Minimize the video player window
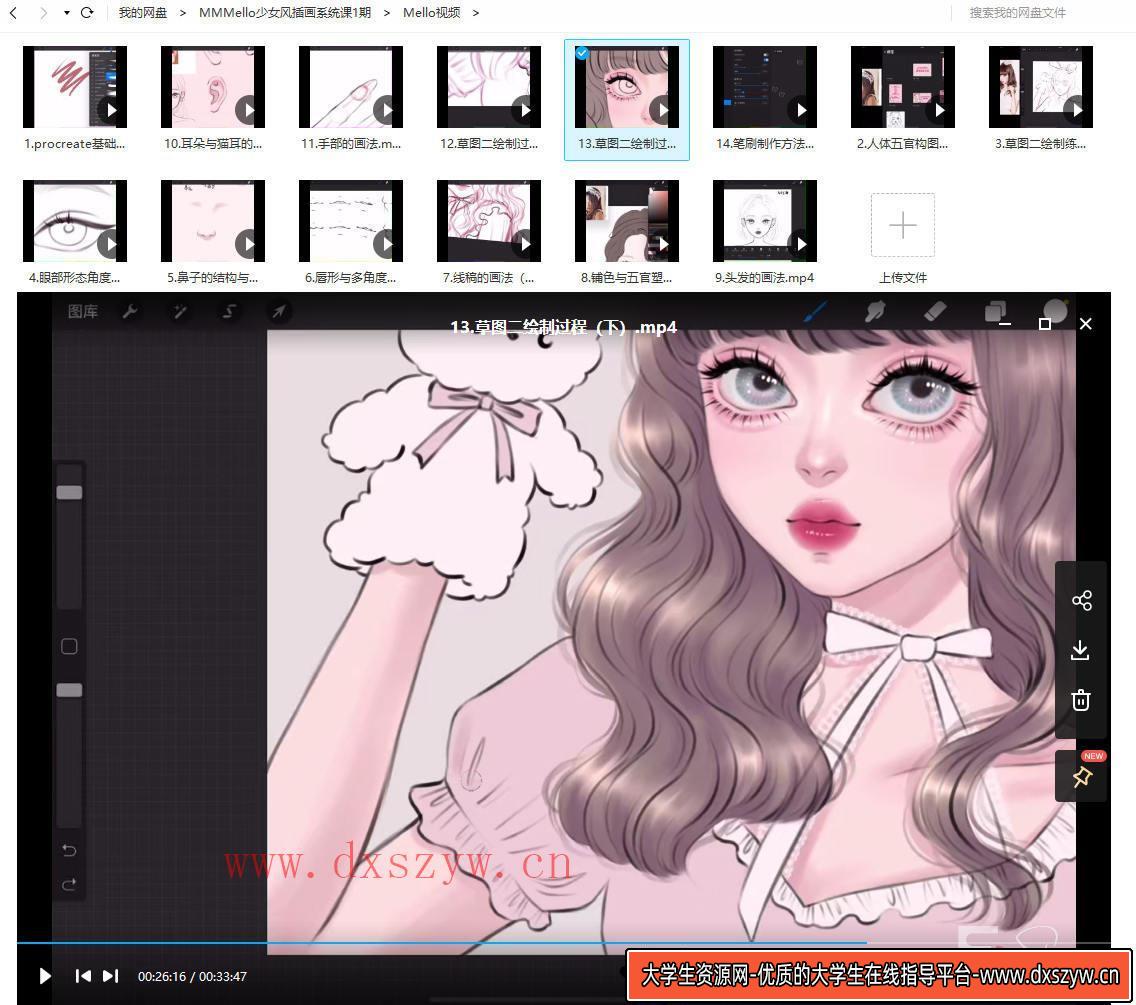The width and height of the screenshot is (1136, 1005). tap(1005, 324)
